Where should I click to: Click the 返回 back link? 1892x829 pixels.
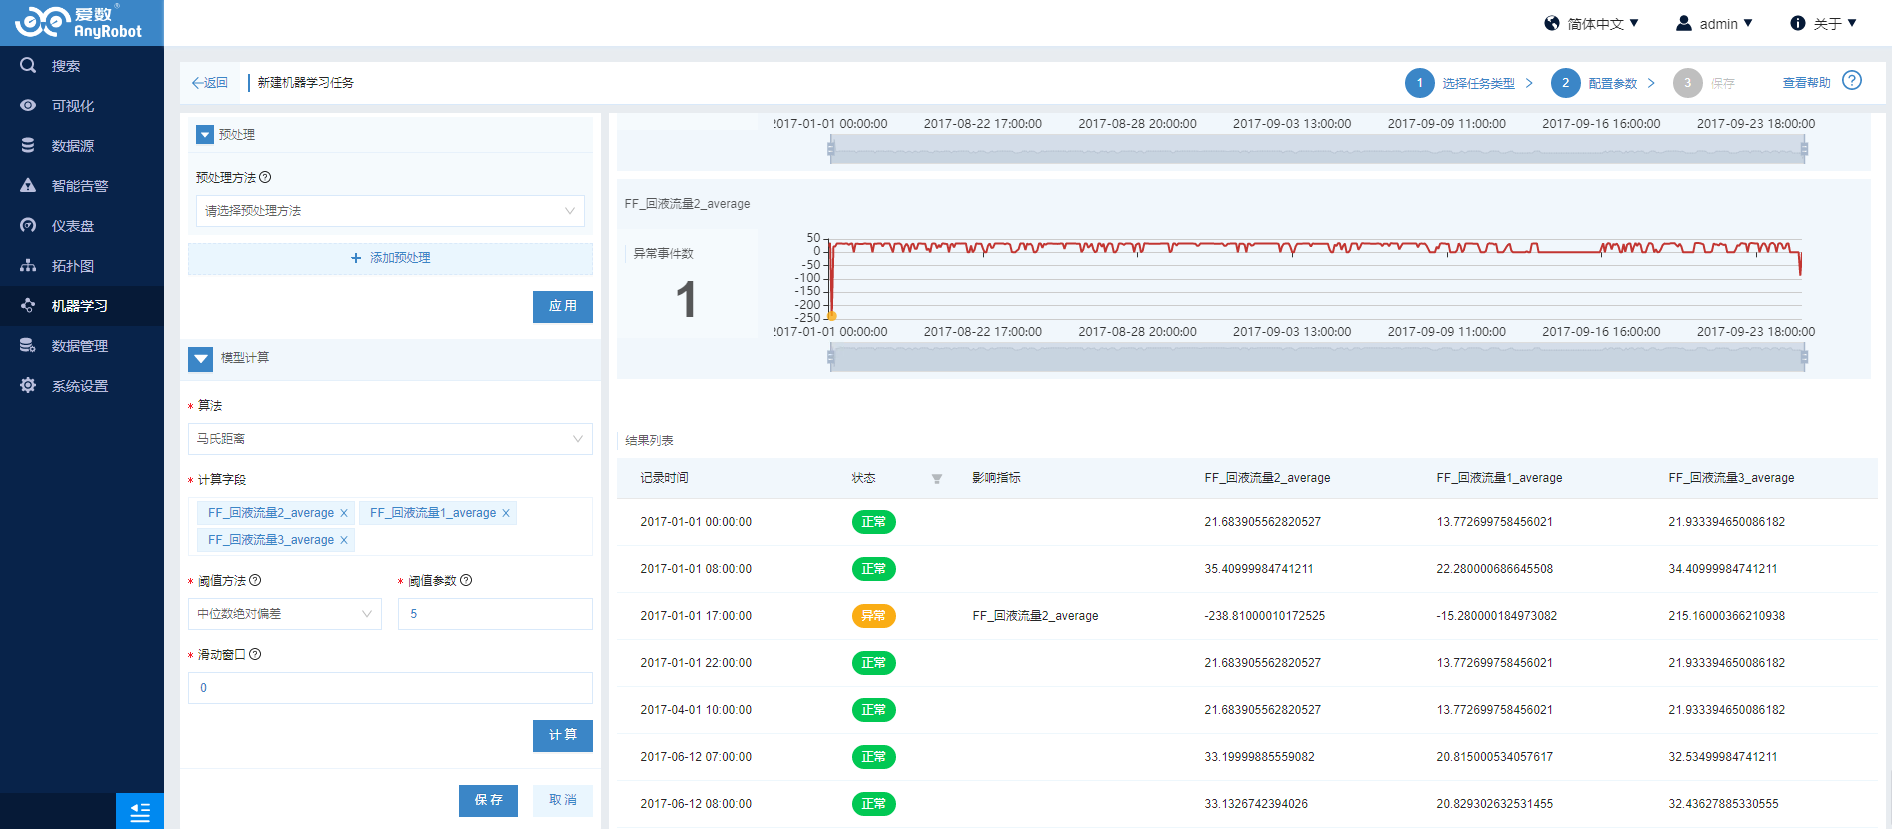(210, 83)
